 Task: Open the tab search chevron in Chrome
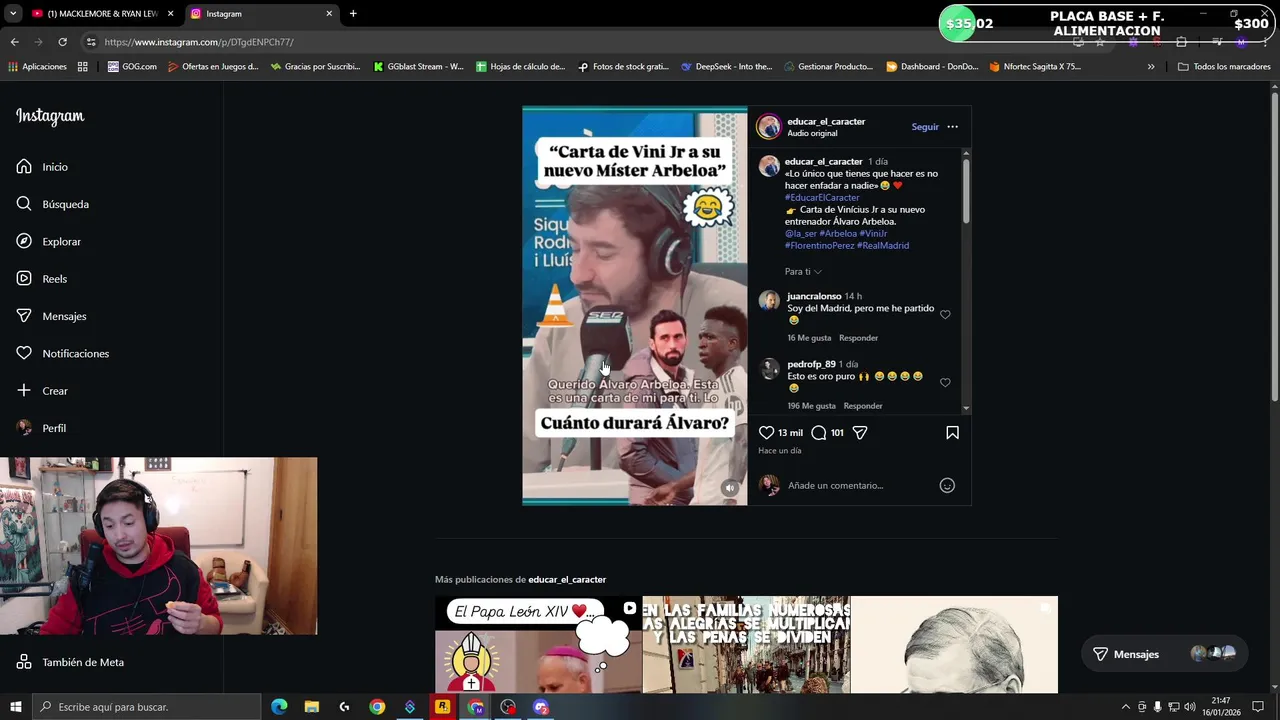click(x=12, y=14)
